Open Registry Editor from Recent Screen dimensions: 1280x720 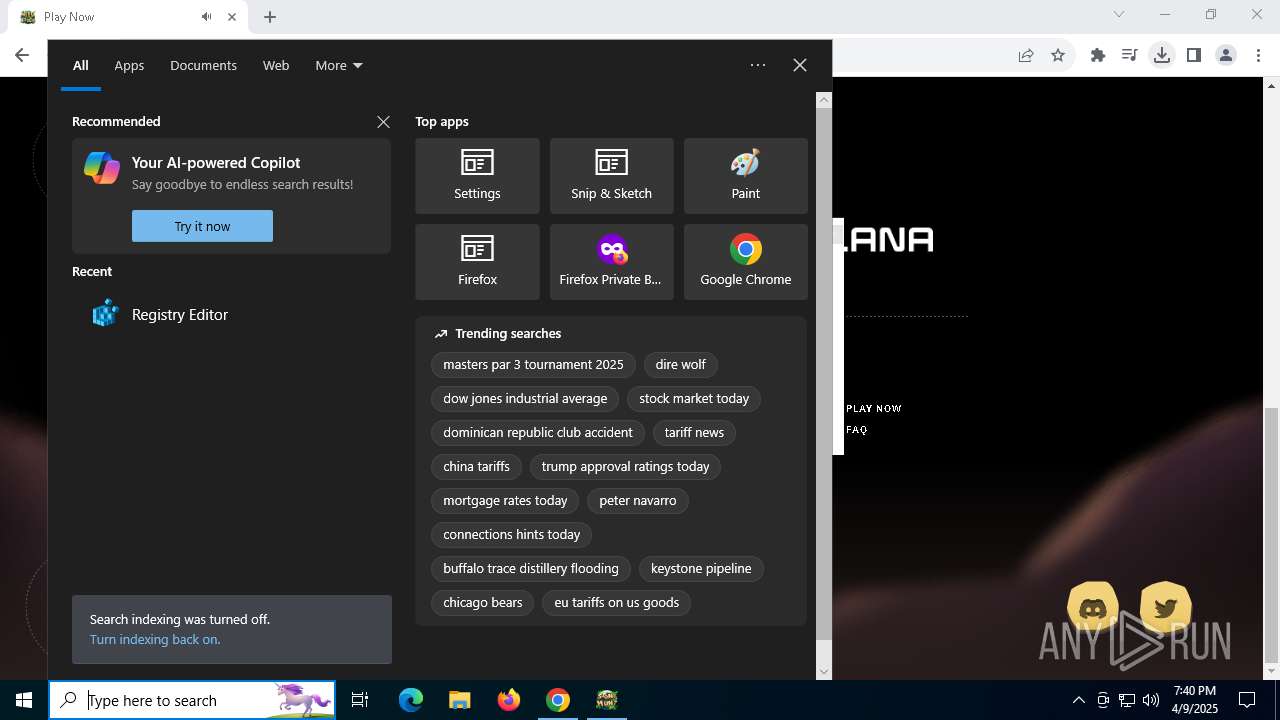coord(180,314)
